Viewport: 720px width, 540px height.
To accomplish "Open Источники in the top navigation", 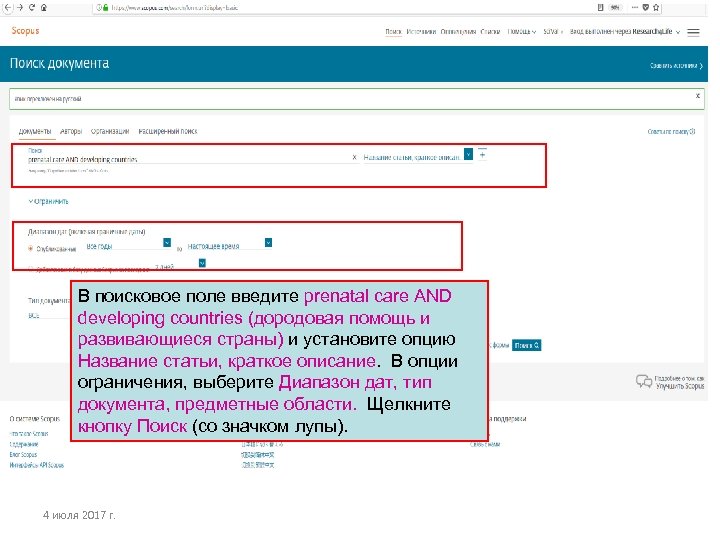I will [421, 32].
